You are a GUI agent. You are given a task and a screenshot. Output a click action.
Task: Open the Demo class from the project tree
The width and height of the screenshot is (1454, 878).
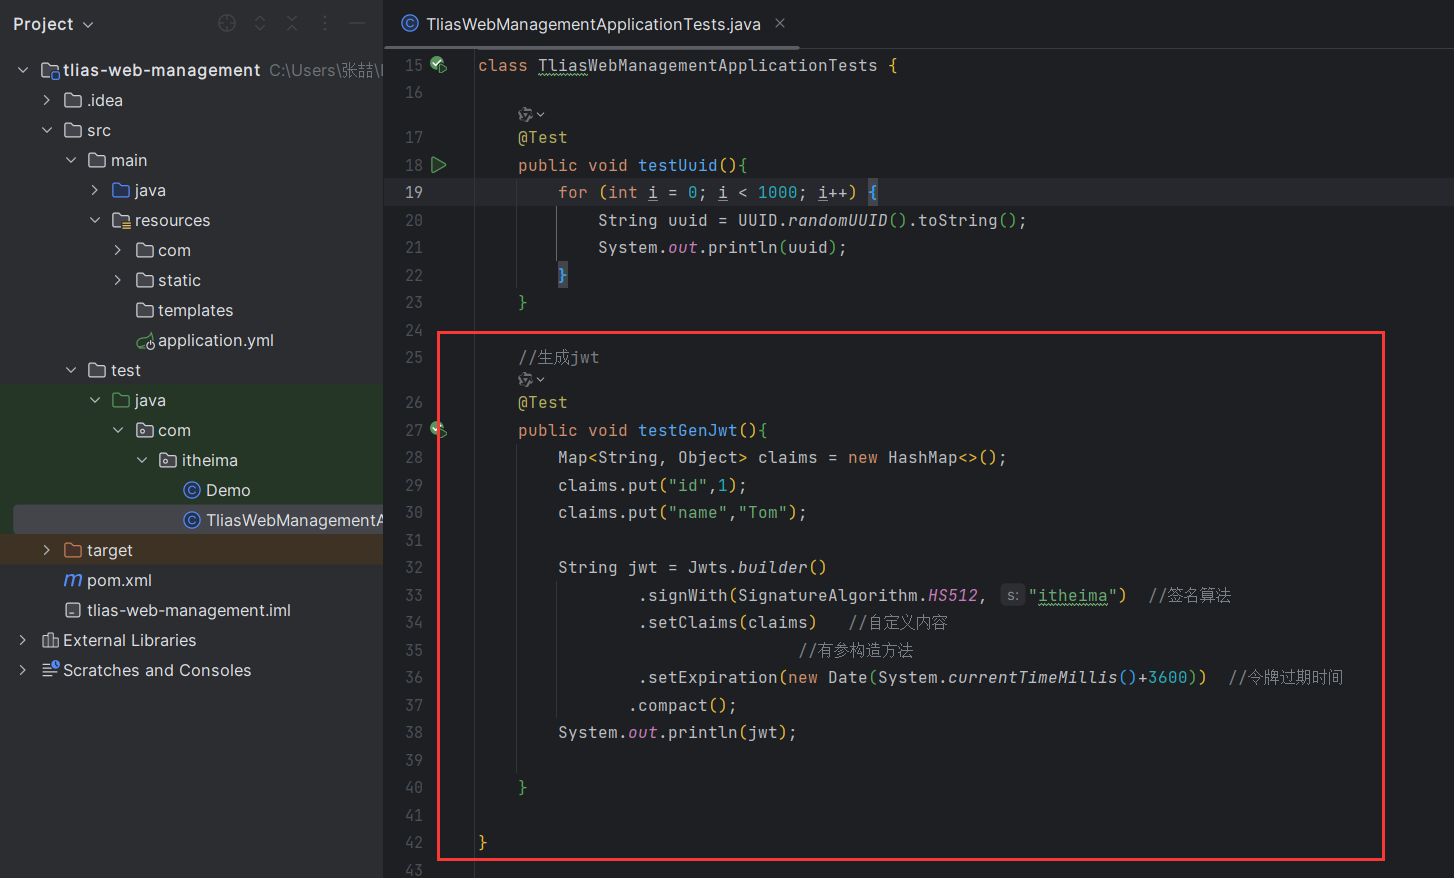point(228,490)
